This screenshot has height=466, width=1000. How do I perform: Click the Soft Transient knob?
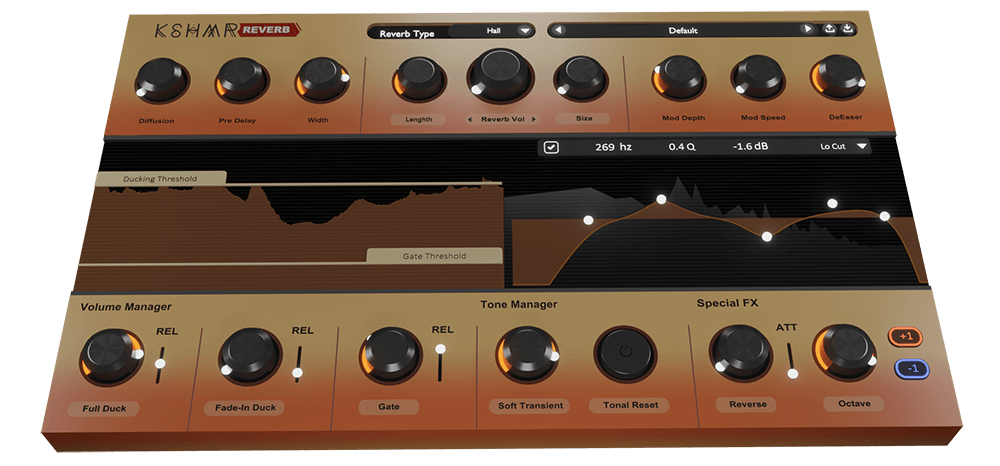(527, 354)
